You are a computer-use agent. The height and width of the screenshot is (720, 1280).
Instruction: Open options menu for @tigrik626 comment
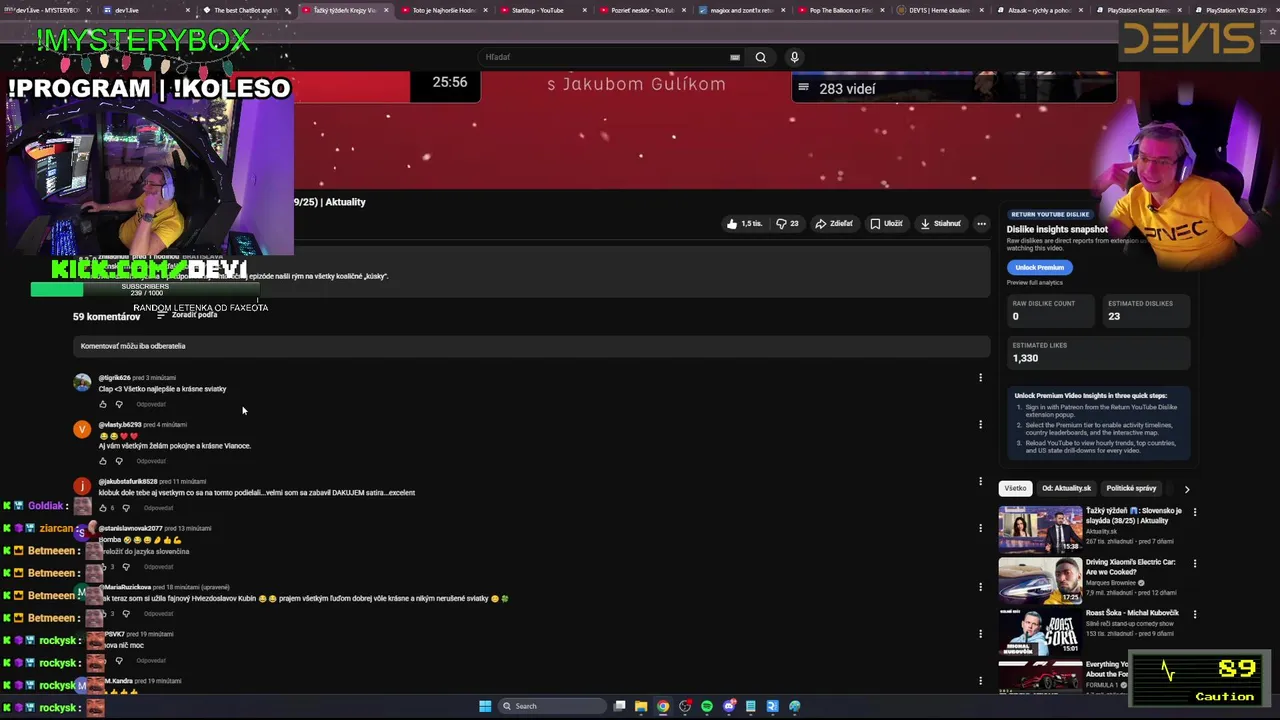point(980,378)
